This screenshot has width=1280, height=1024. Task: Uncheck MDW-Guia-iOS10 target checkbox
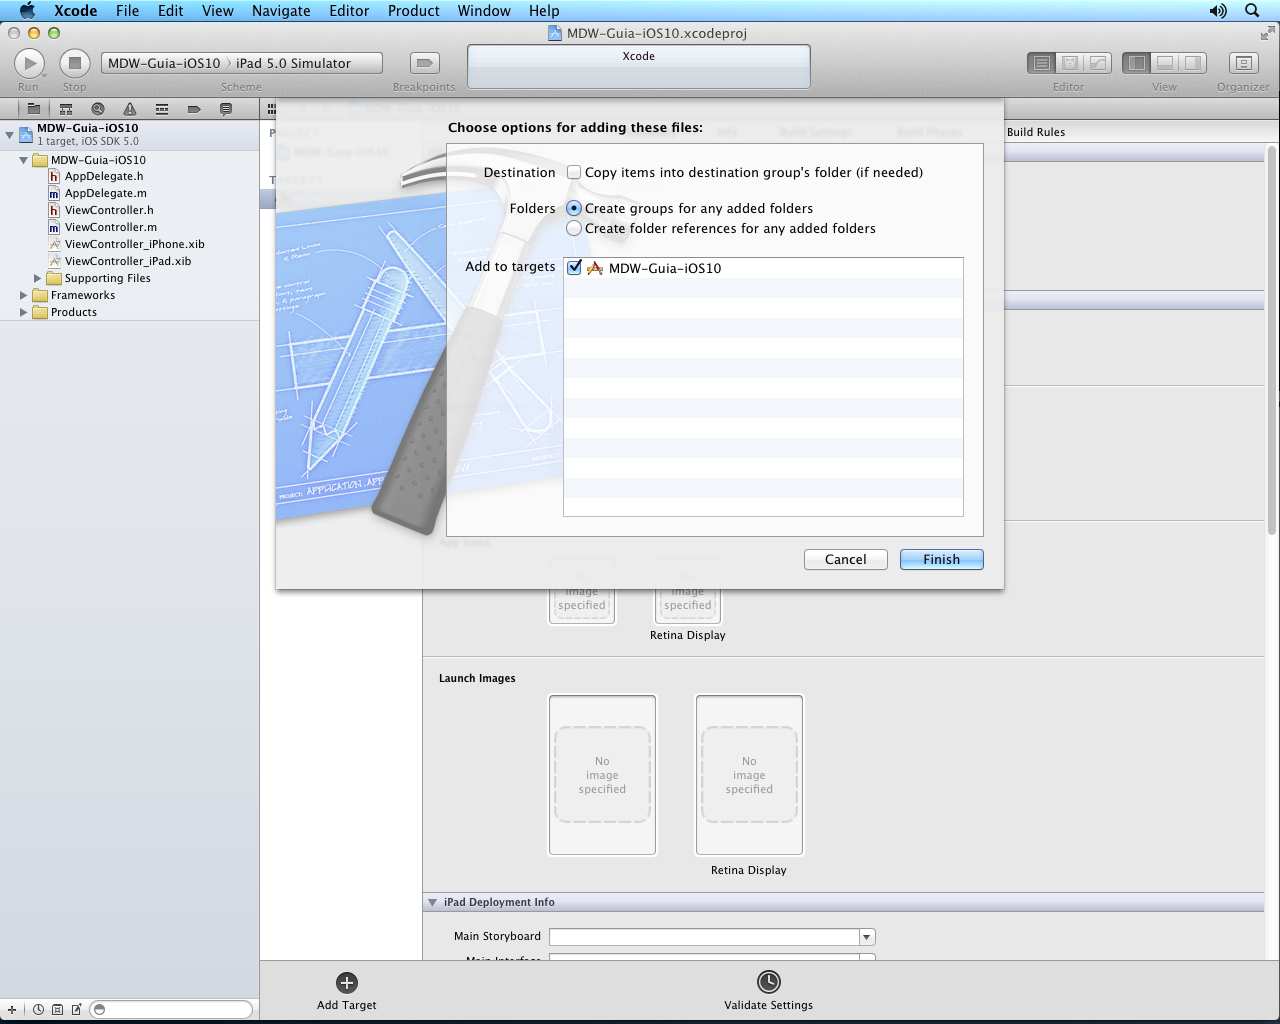coord(574,267)
